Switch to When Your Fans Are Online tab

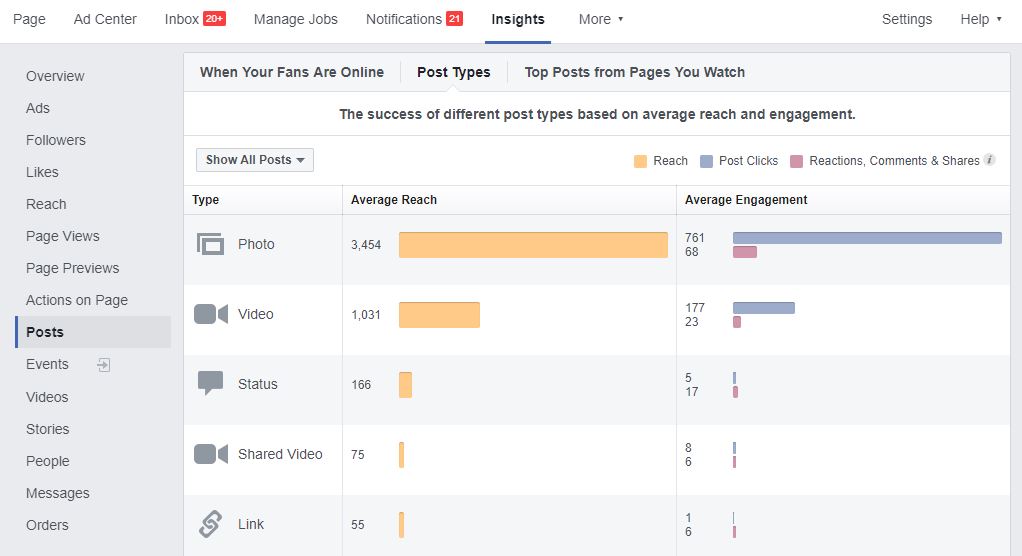(292, 72)
